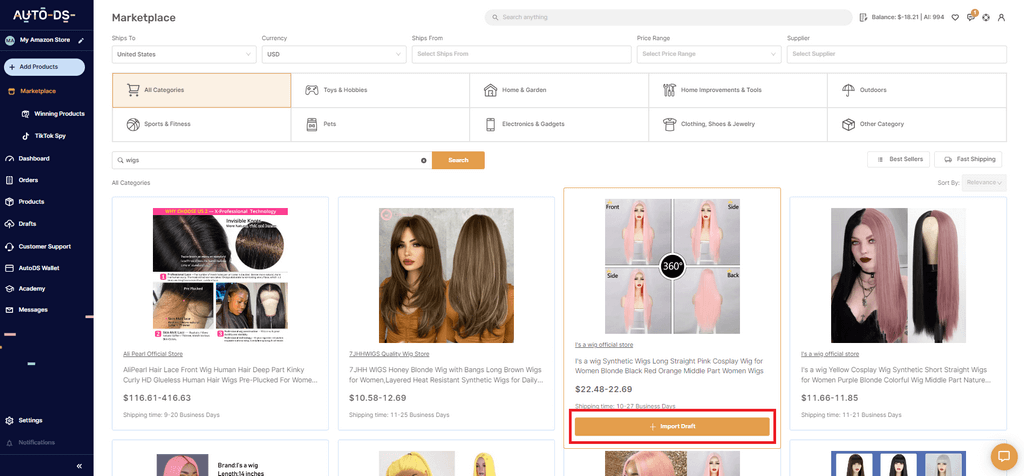
Task: Click the edit pencil beside My Amazon Store
Action: [81, 40]
